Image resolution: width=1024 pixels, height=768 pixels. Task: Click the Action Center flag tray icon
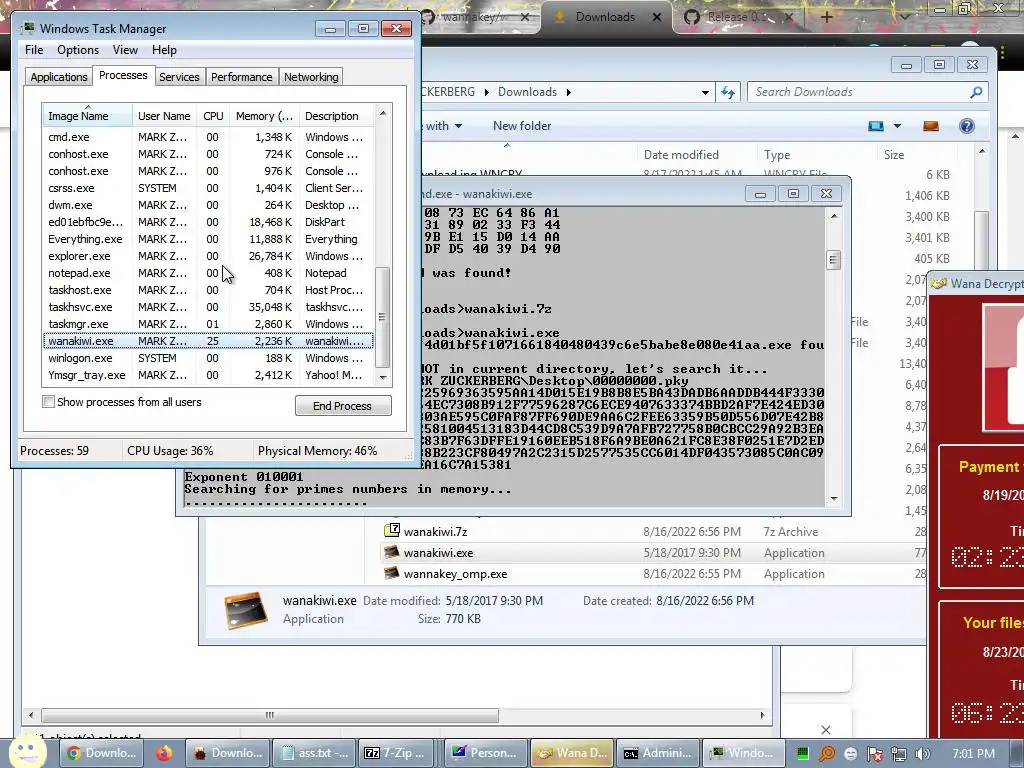pos(874,754)
